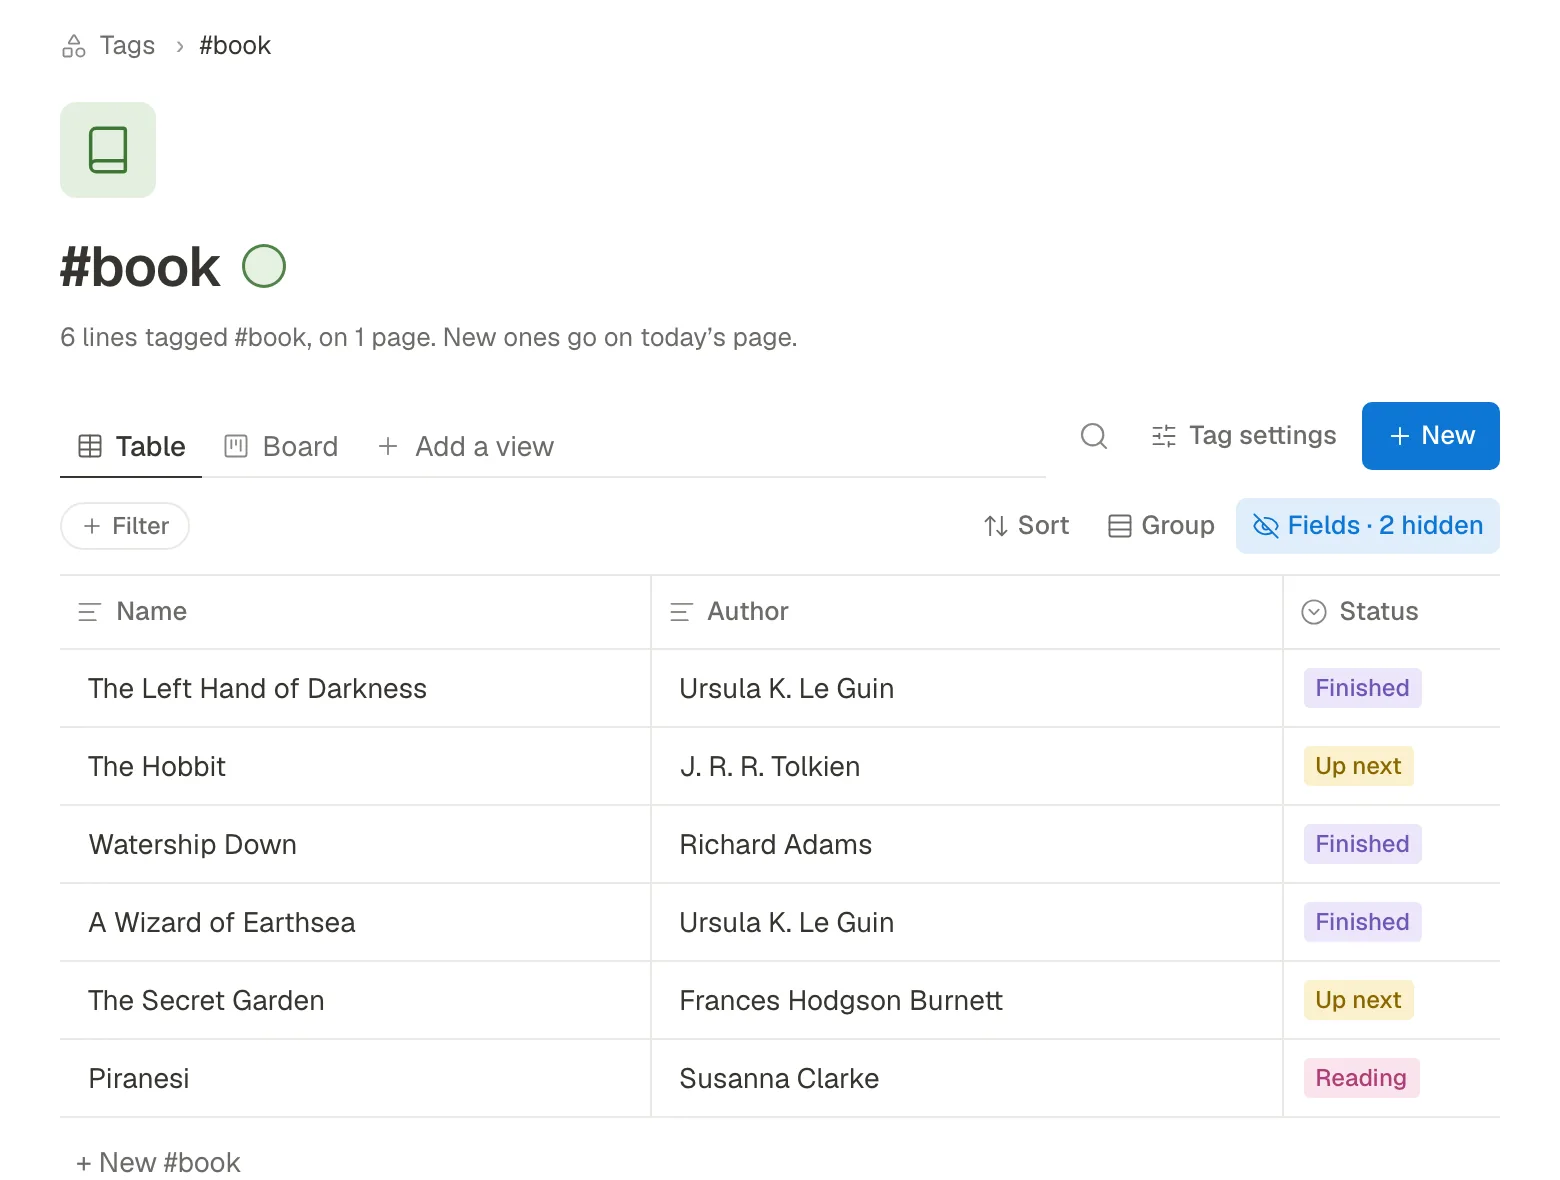Viewport: 1560px width, 1180px height.
Task: Click the Author column header
Action: [967, 612]
